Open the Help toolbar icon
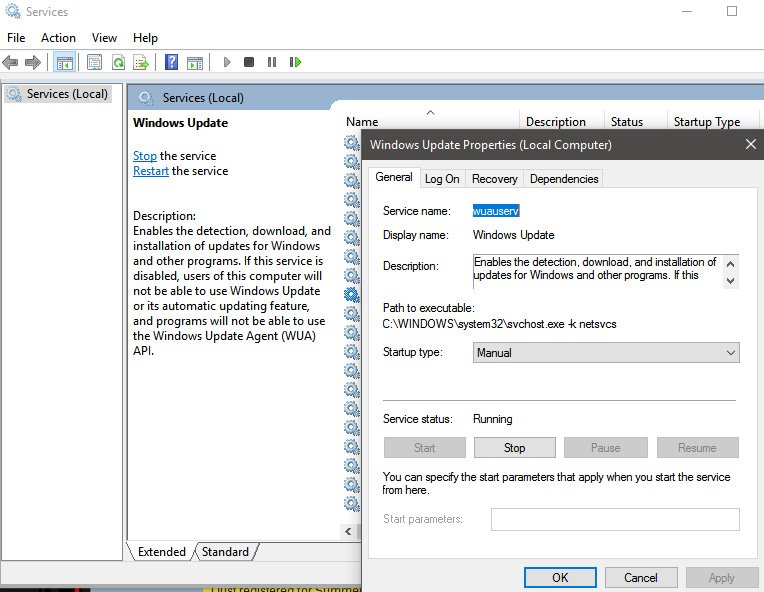The width and height of the screenshot is (764, 592). 172,62
